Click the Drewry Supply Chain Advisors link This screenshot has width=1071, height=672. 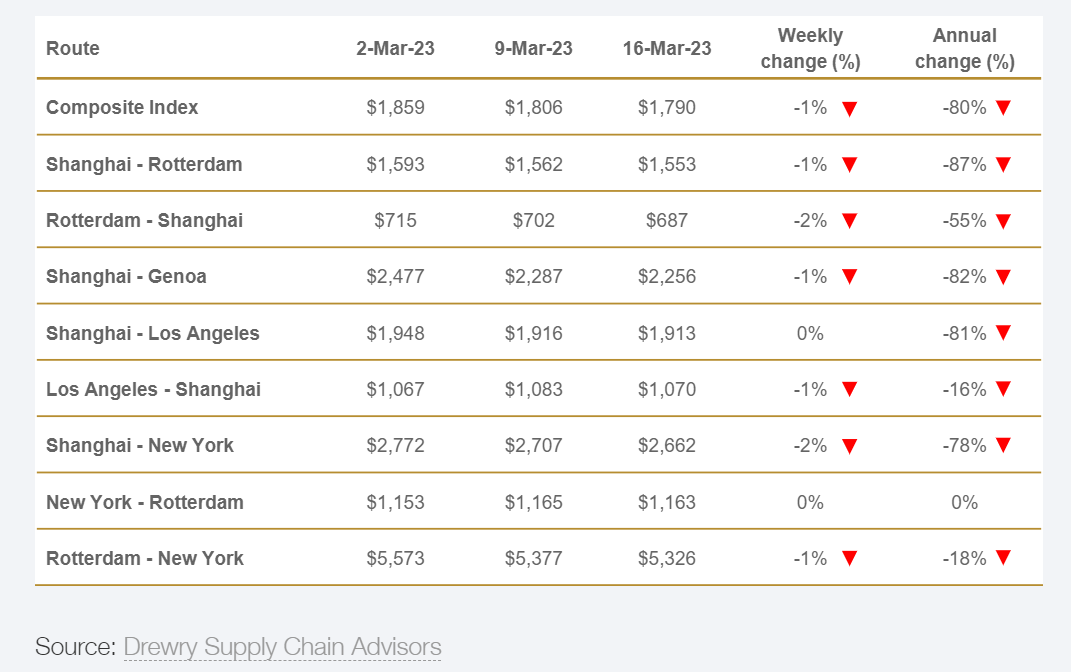click(x=282, y=646)
